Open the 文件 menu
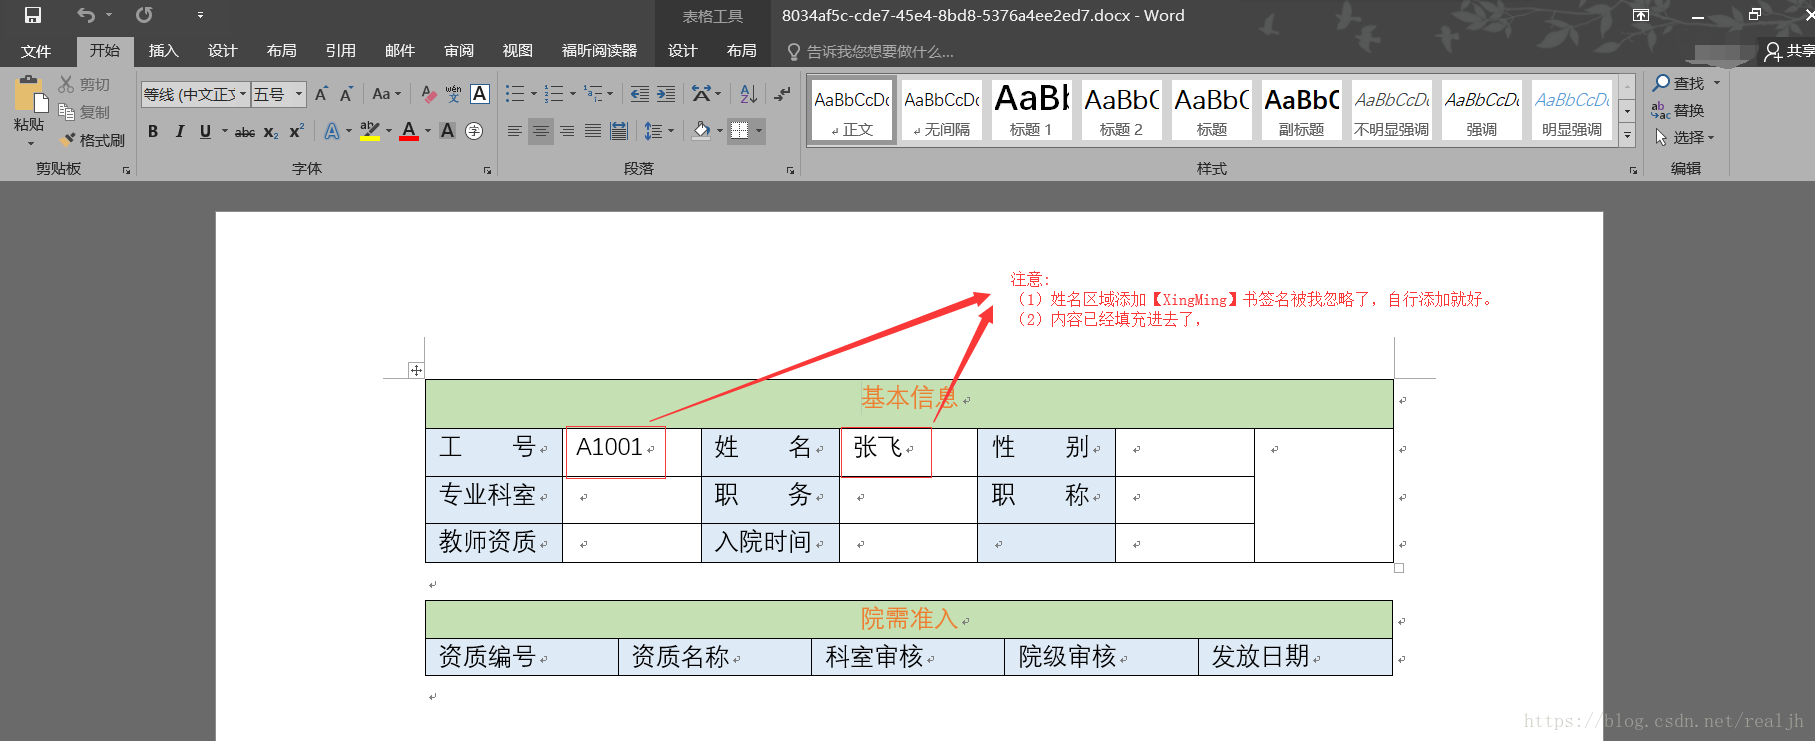 (36, 51)
